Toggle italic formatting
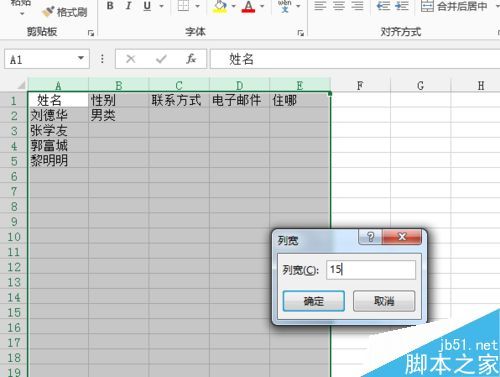 tap(128, 6)
